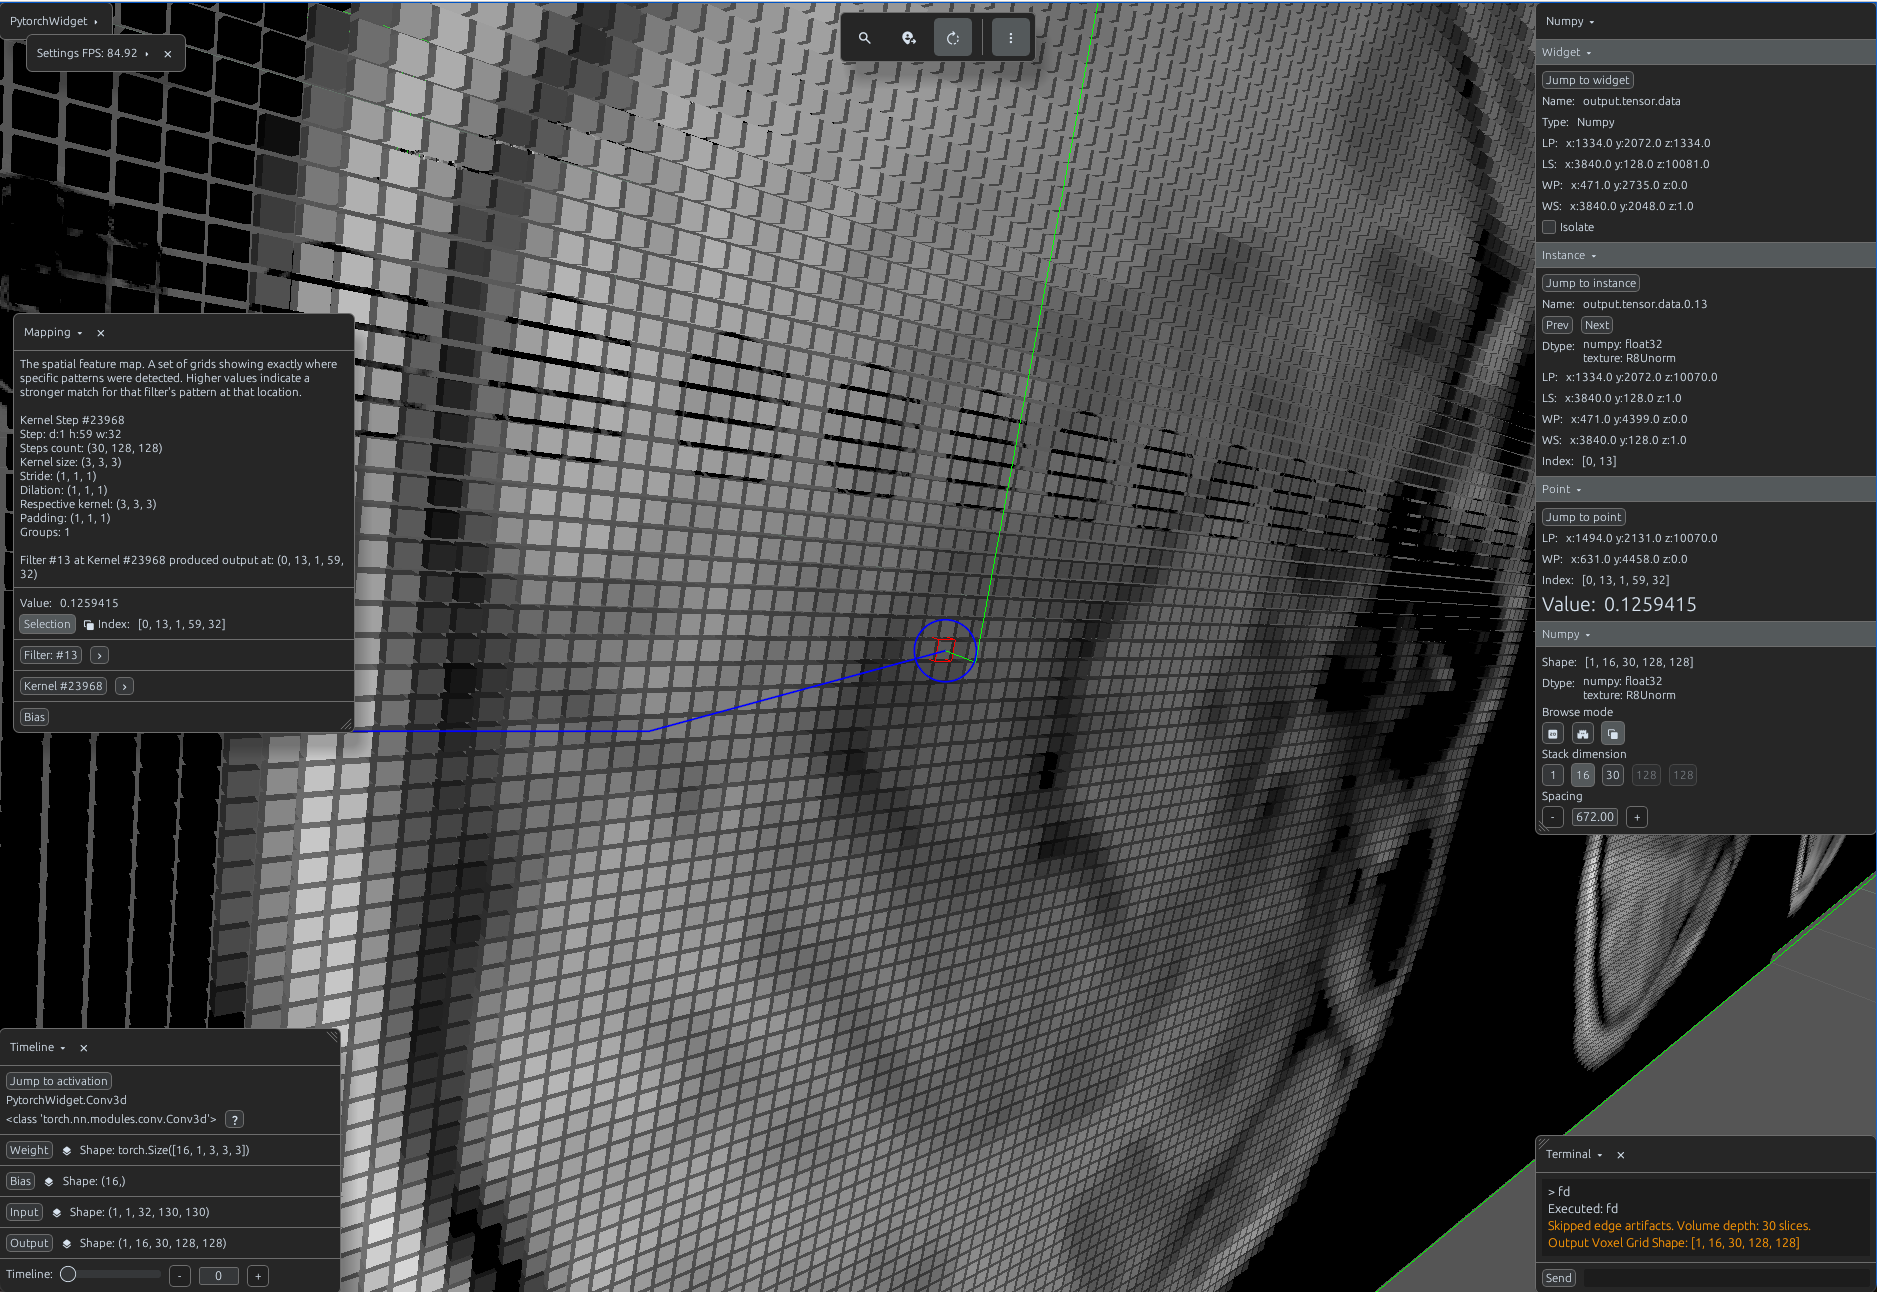Click the magnifier search icon in top toolbar
Viewport: 1877px width, 1292px height.
(864, 38)
